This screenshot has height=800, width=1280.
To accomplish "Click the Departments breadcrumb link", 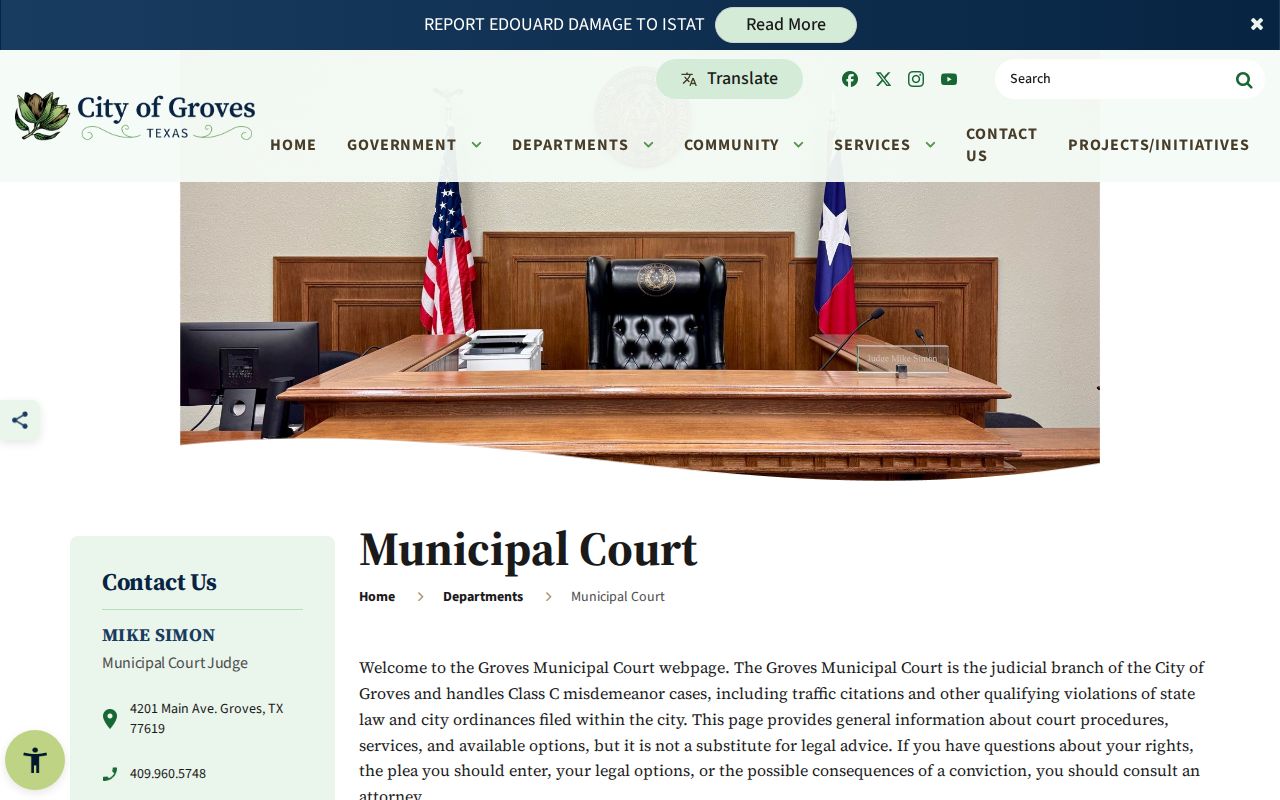I will pos(483,597).
